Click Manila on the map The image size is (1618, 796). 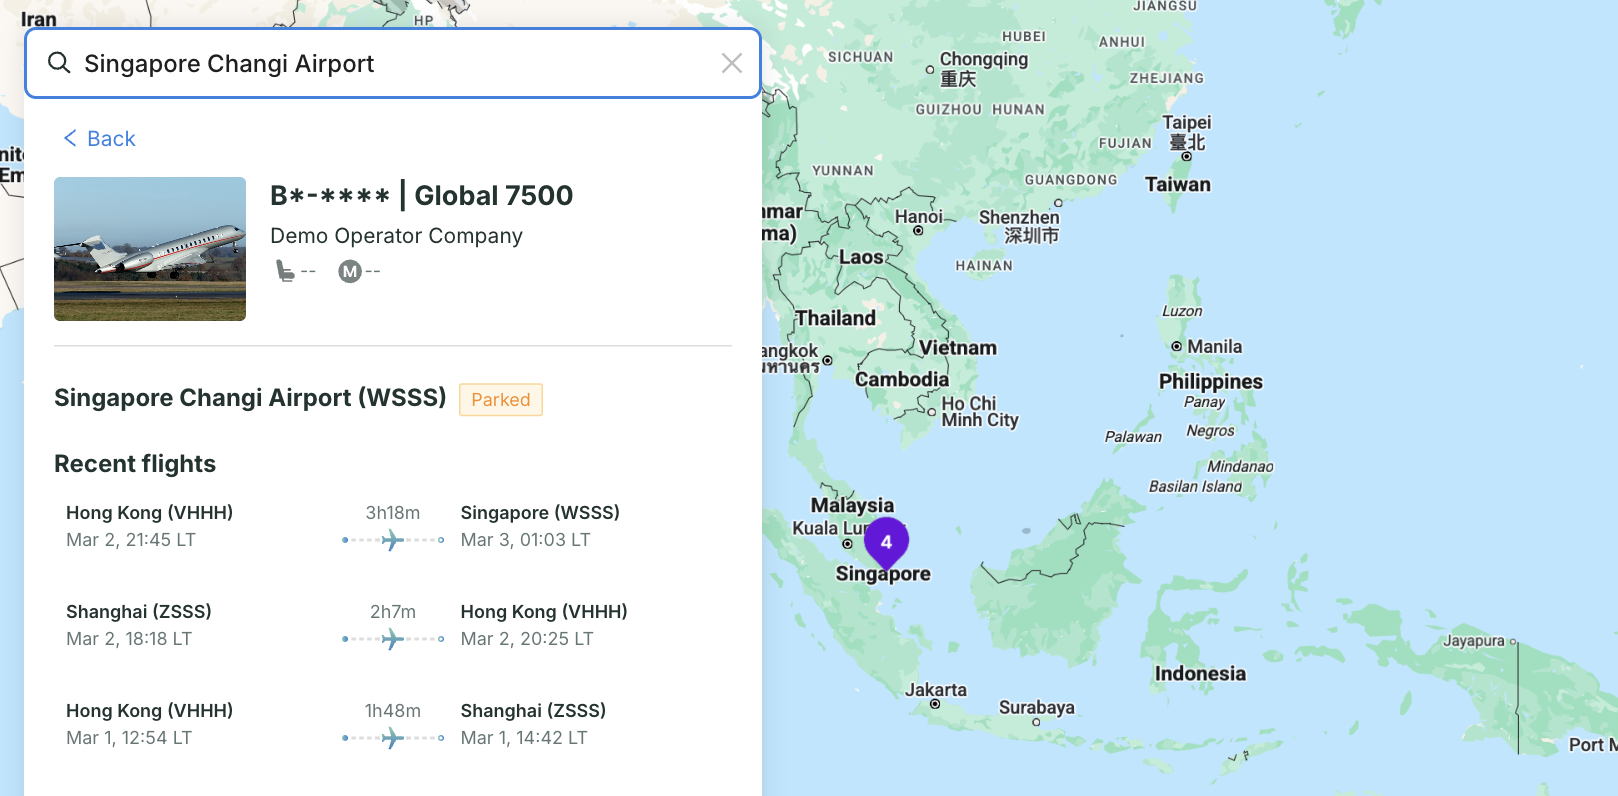pos(1214,347)
